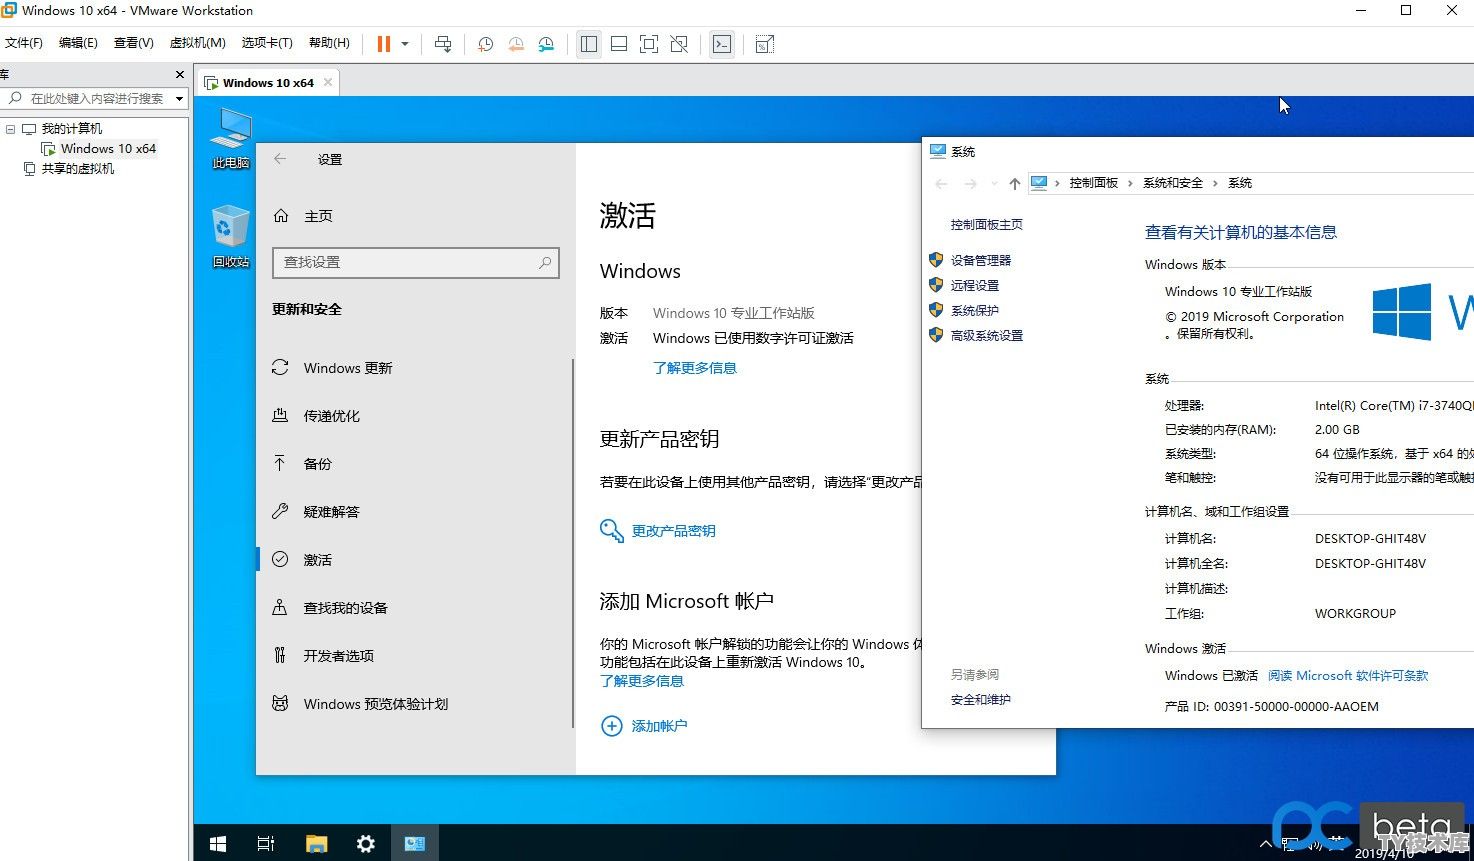Enter Unity mode icon
This screenshot has width=1474, height=861.
[679, 44]
